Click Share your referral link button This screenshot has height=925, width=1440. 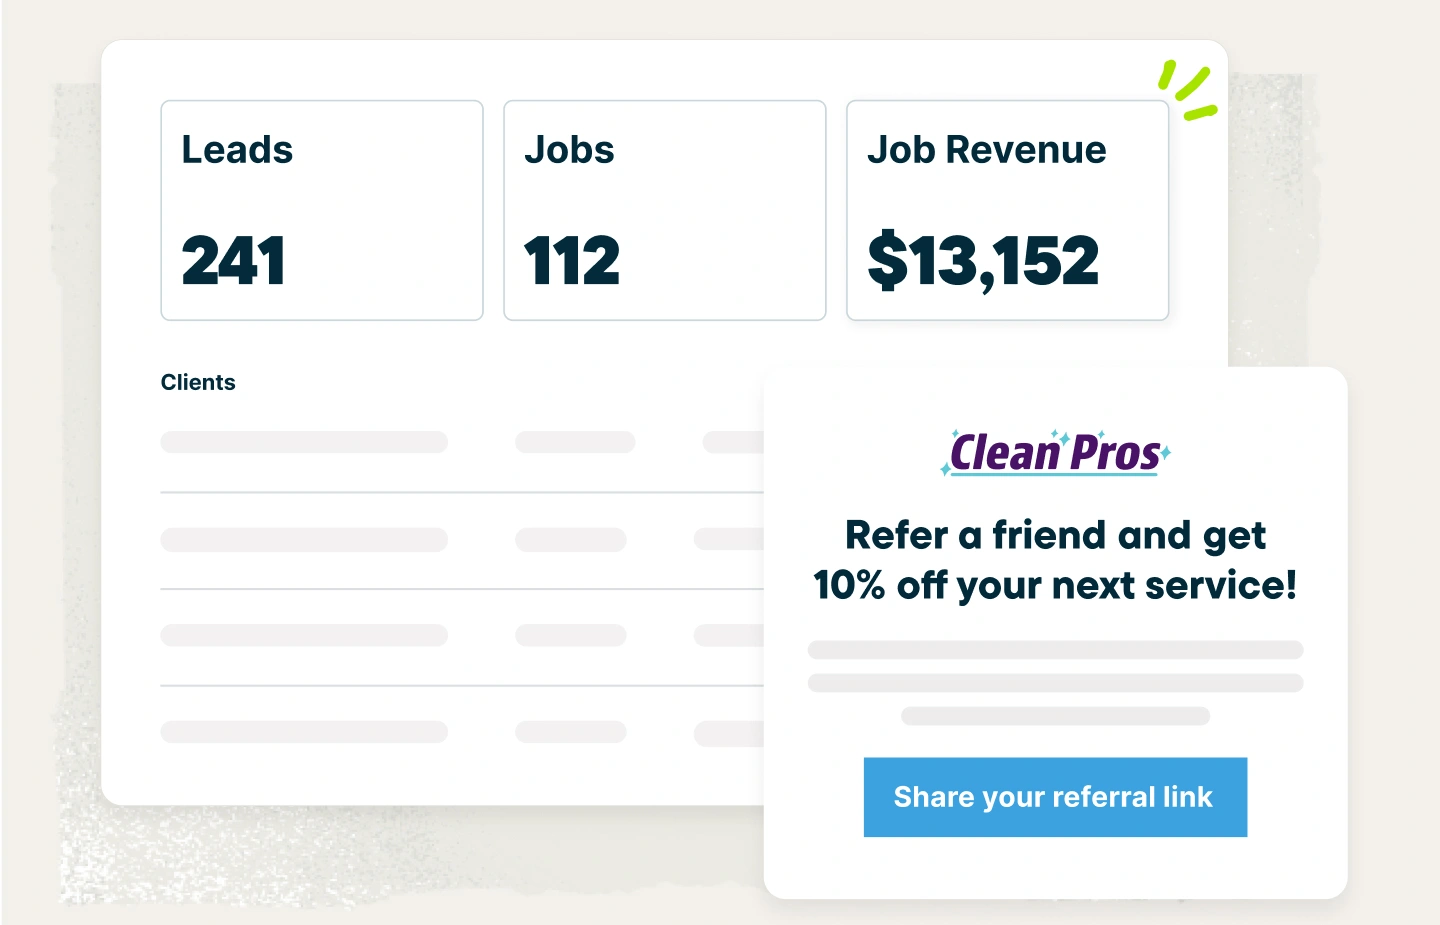(1055, 797)
